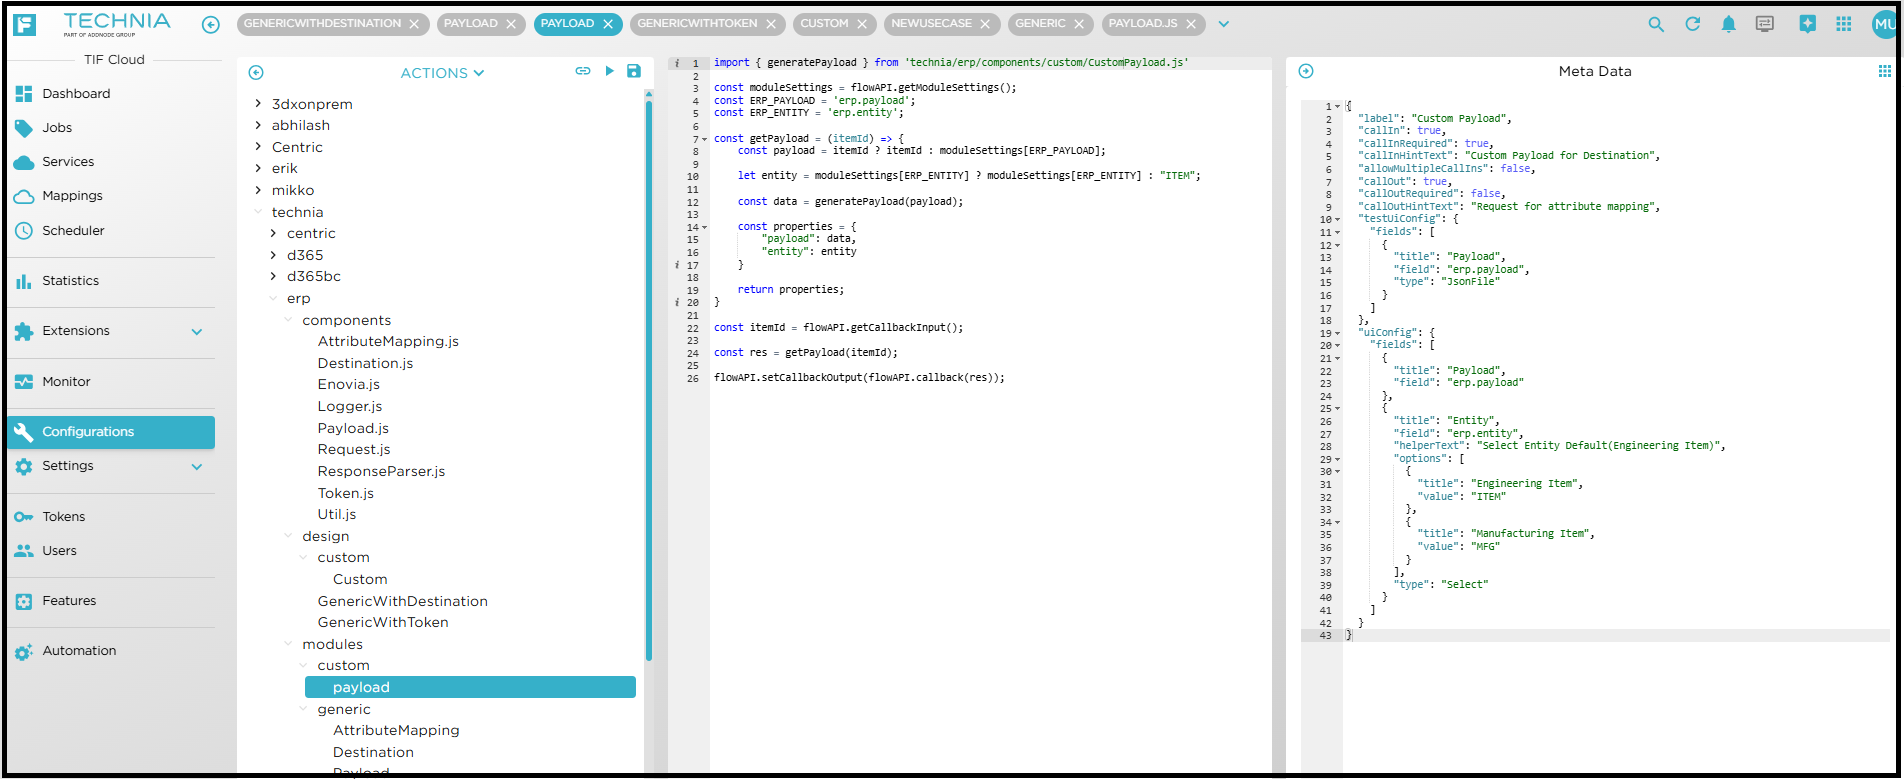The height and width of the screenshot is (779, 1904).
Task: Open the apps grid icon in the top bar
Action: point(1844,24)
